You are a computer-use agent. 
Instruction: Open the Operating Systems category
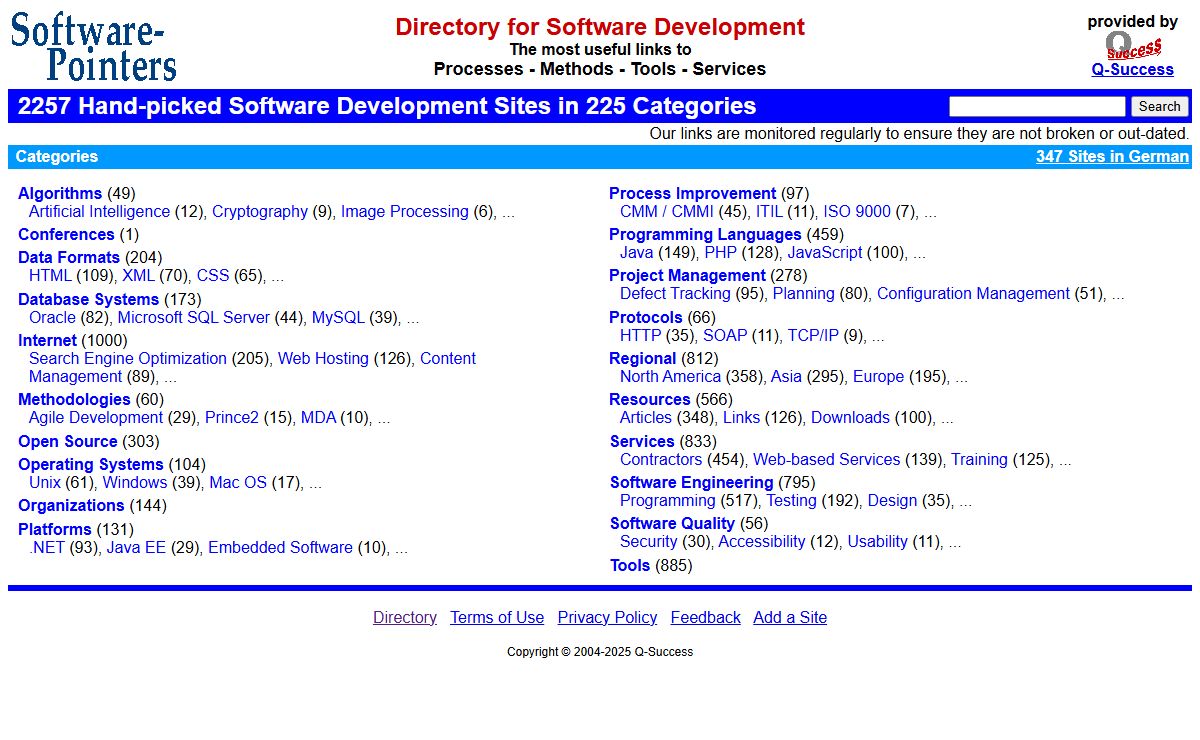pos(90,465)
